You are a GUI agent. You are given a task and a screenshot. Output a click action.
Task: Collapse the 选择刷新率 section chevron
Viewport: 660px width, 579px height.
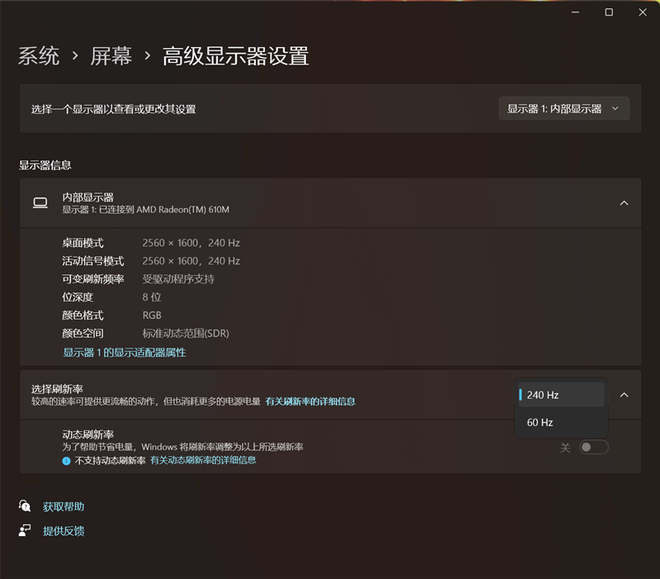tap(624, 395)
